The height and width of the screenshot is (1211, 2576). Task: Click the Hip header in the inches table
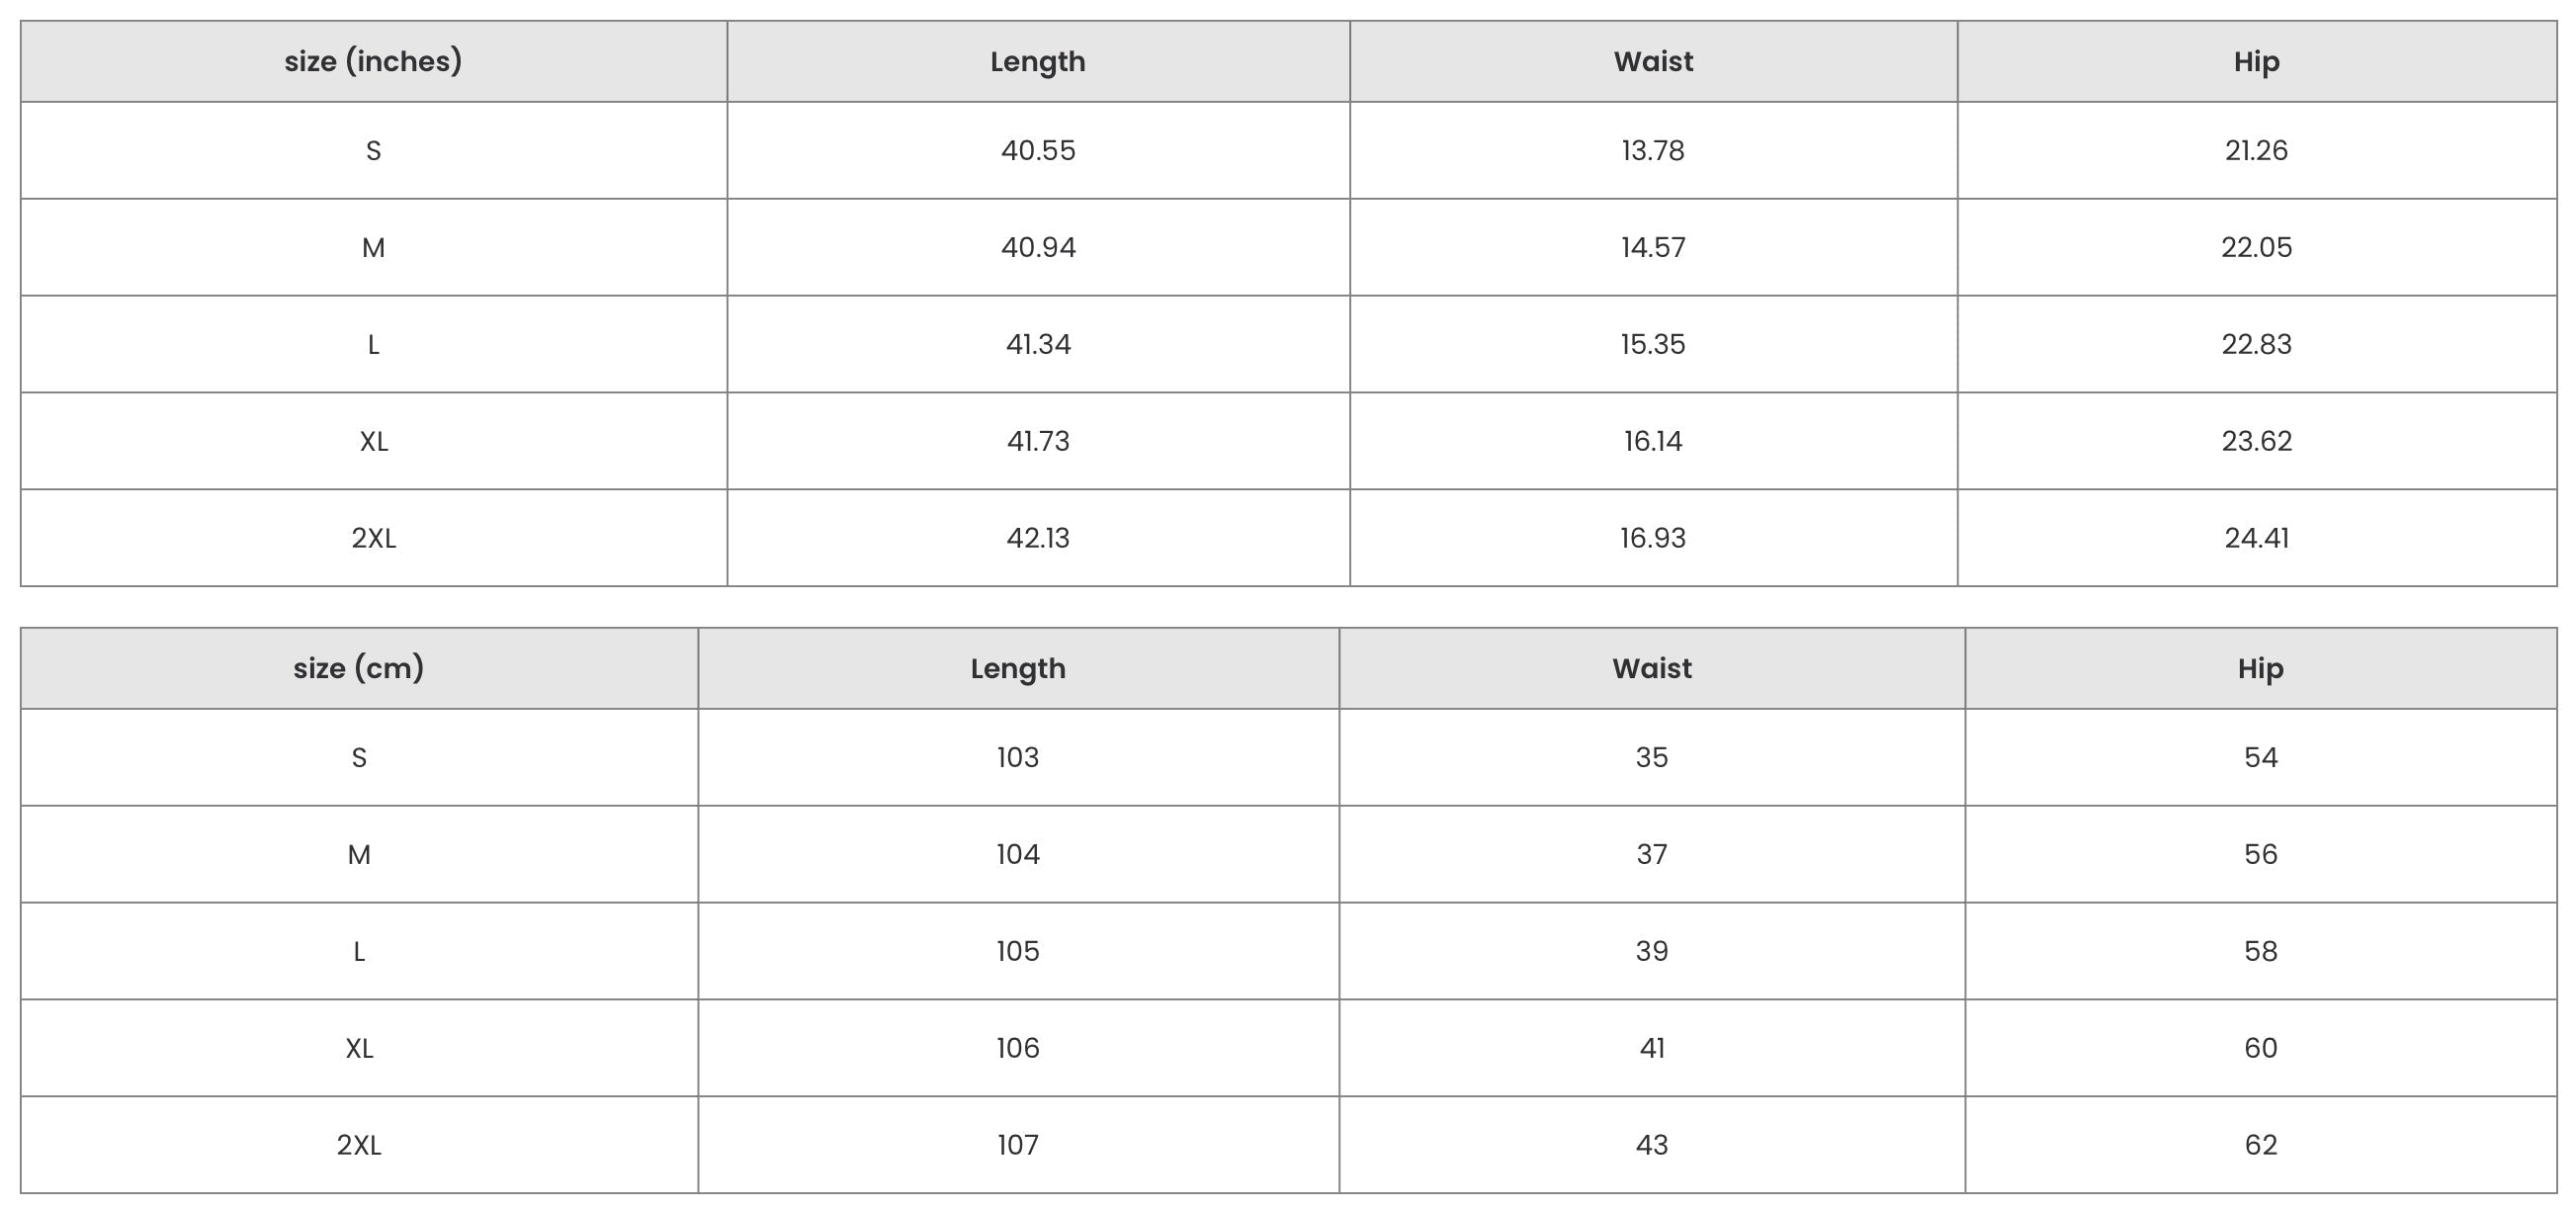coord(2256,62)
